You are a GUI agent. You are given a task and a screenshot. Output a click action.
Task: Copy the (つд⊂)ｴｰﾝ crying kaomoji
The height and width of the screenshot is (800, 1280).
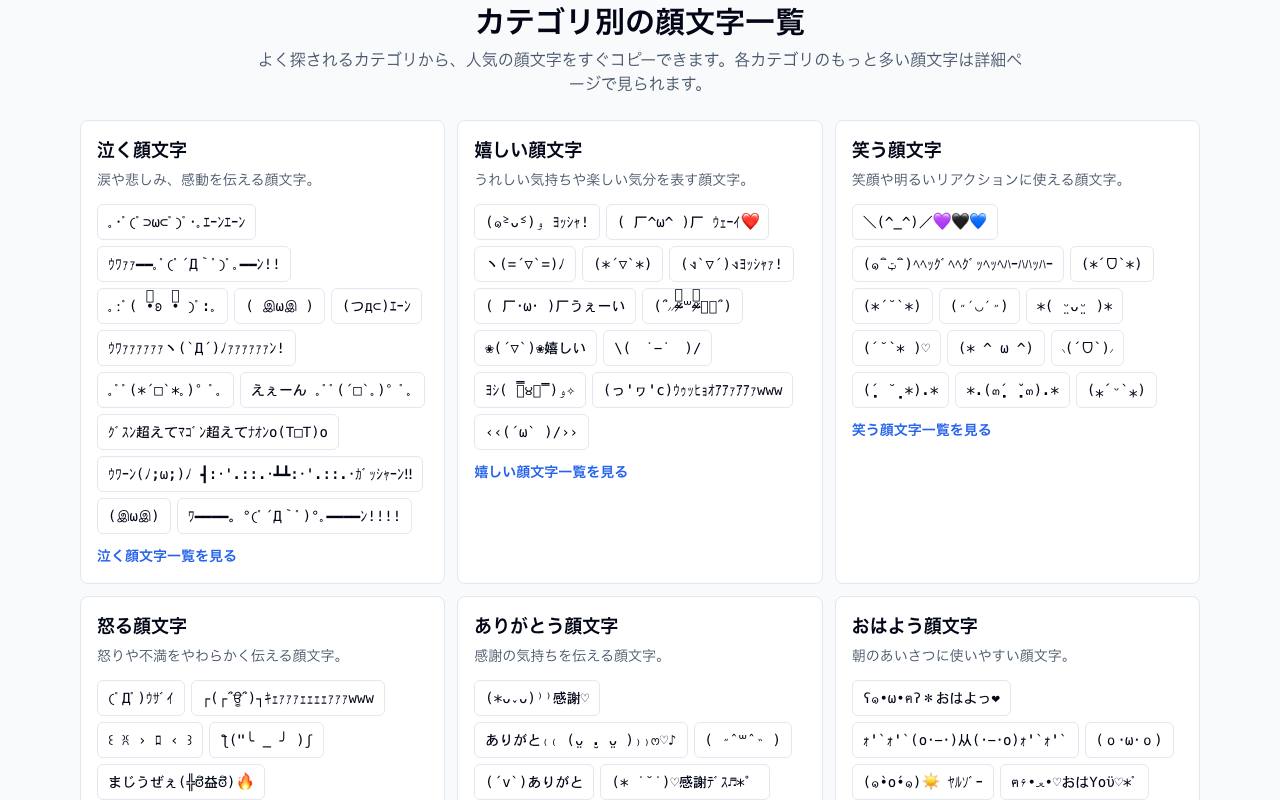376,306
